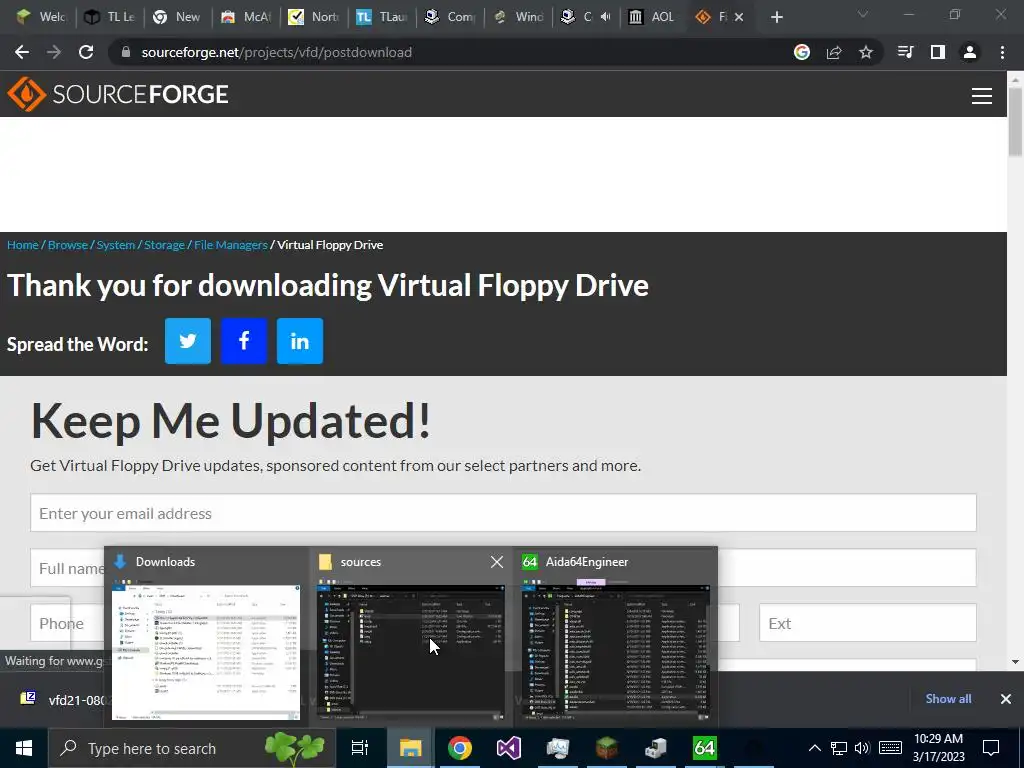Close the current SourceForge tab

point(739,17)
